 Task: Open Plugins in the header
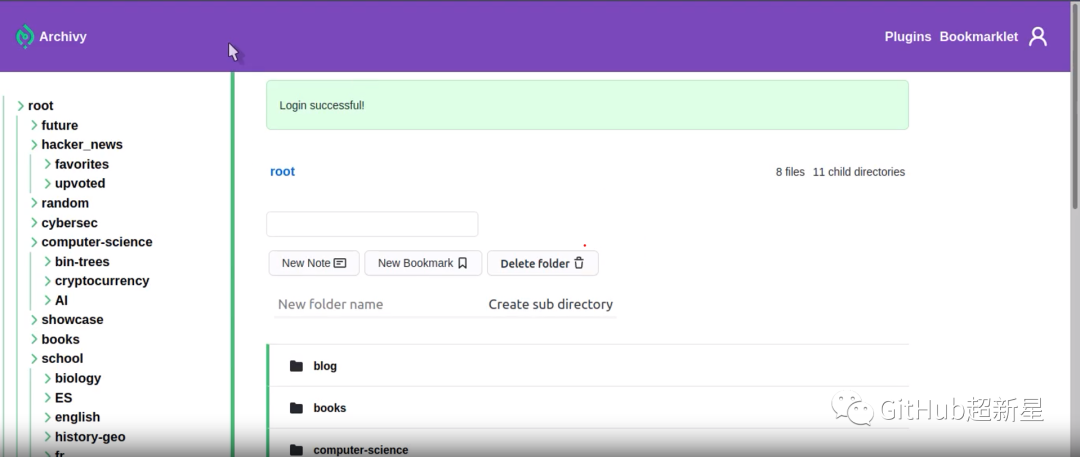(x=908, y=37)
